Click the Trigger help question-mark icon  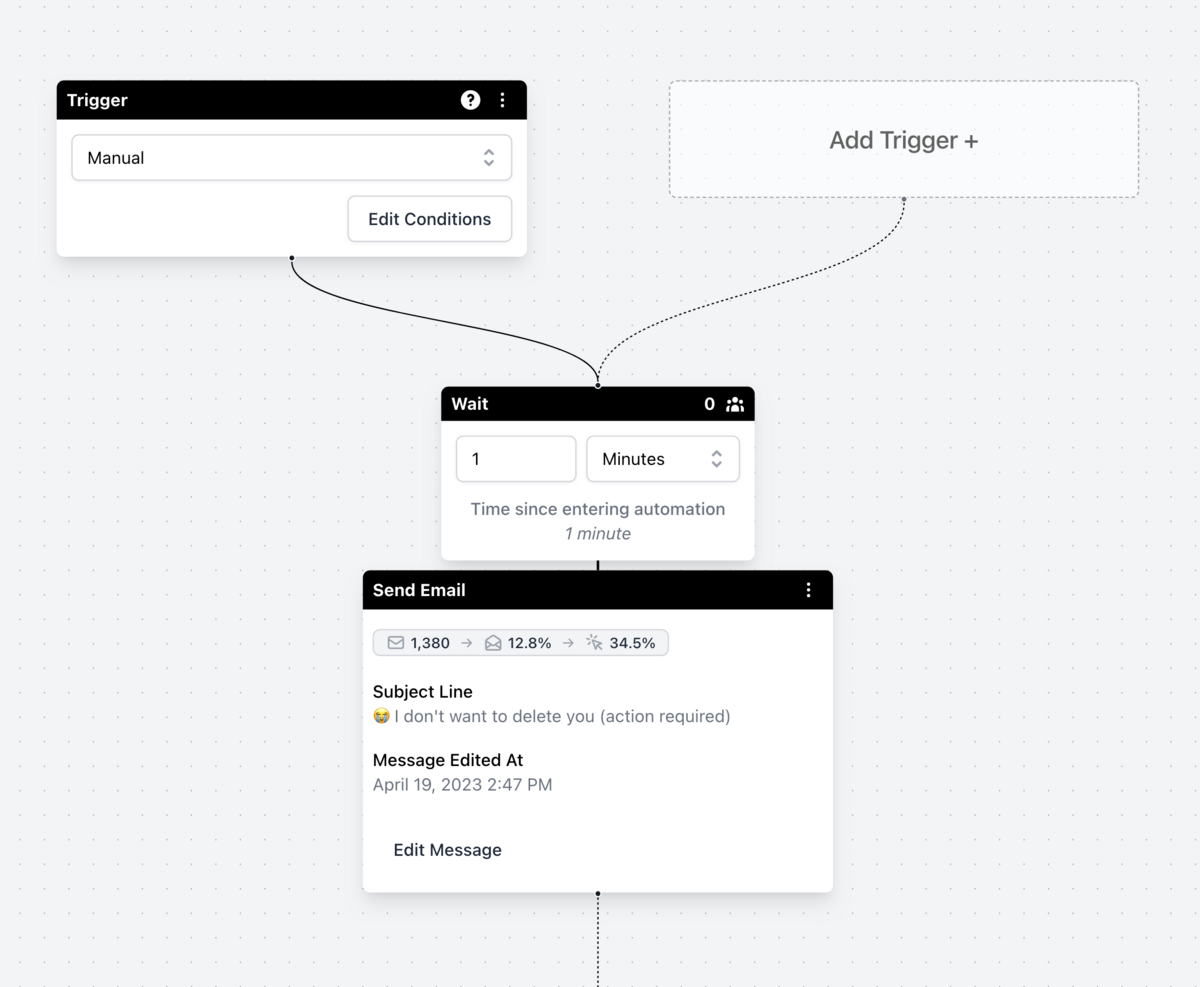[x=470, y=100]
